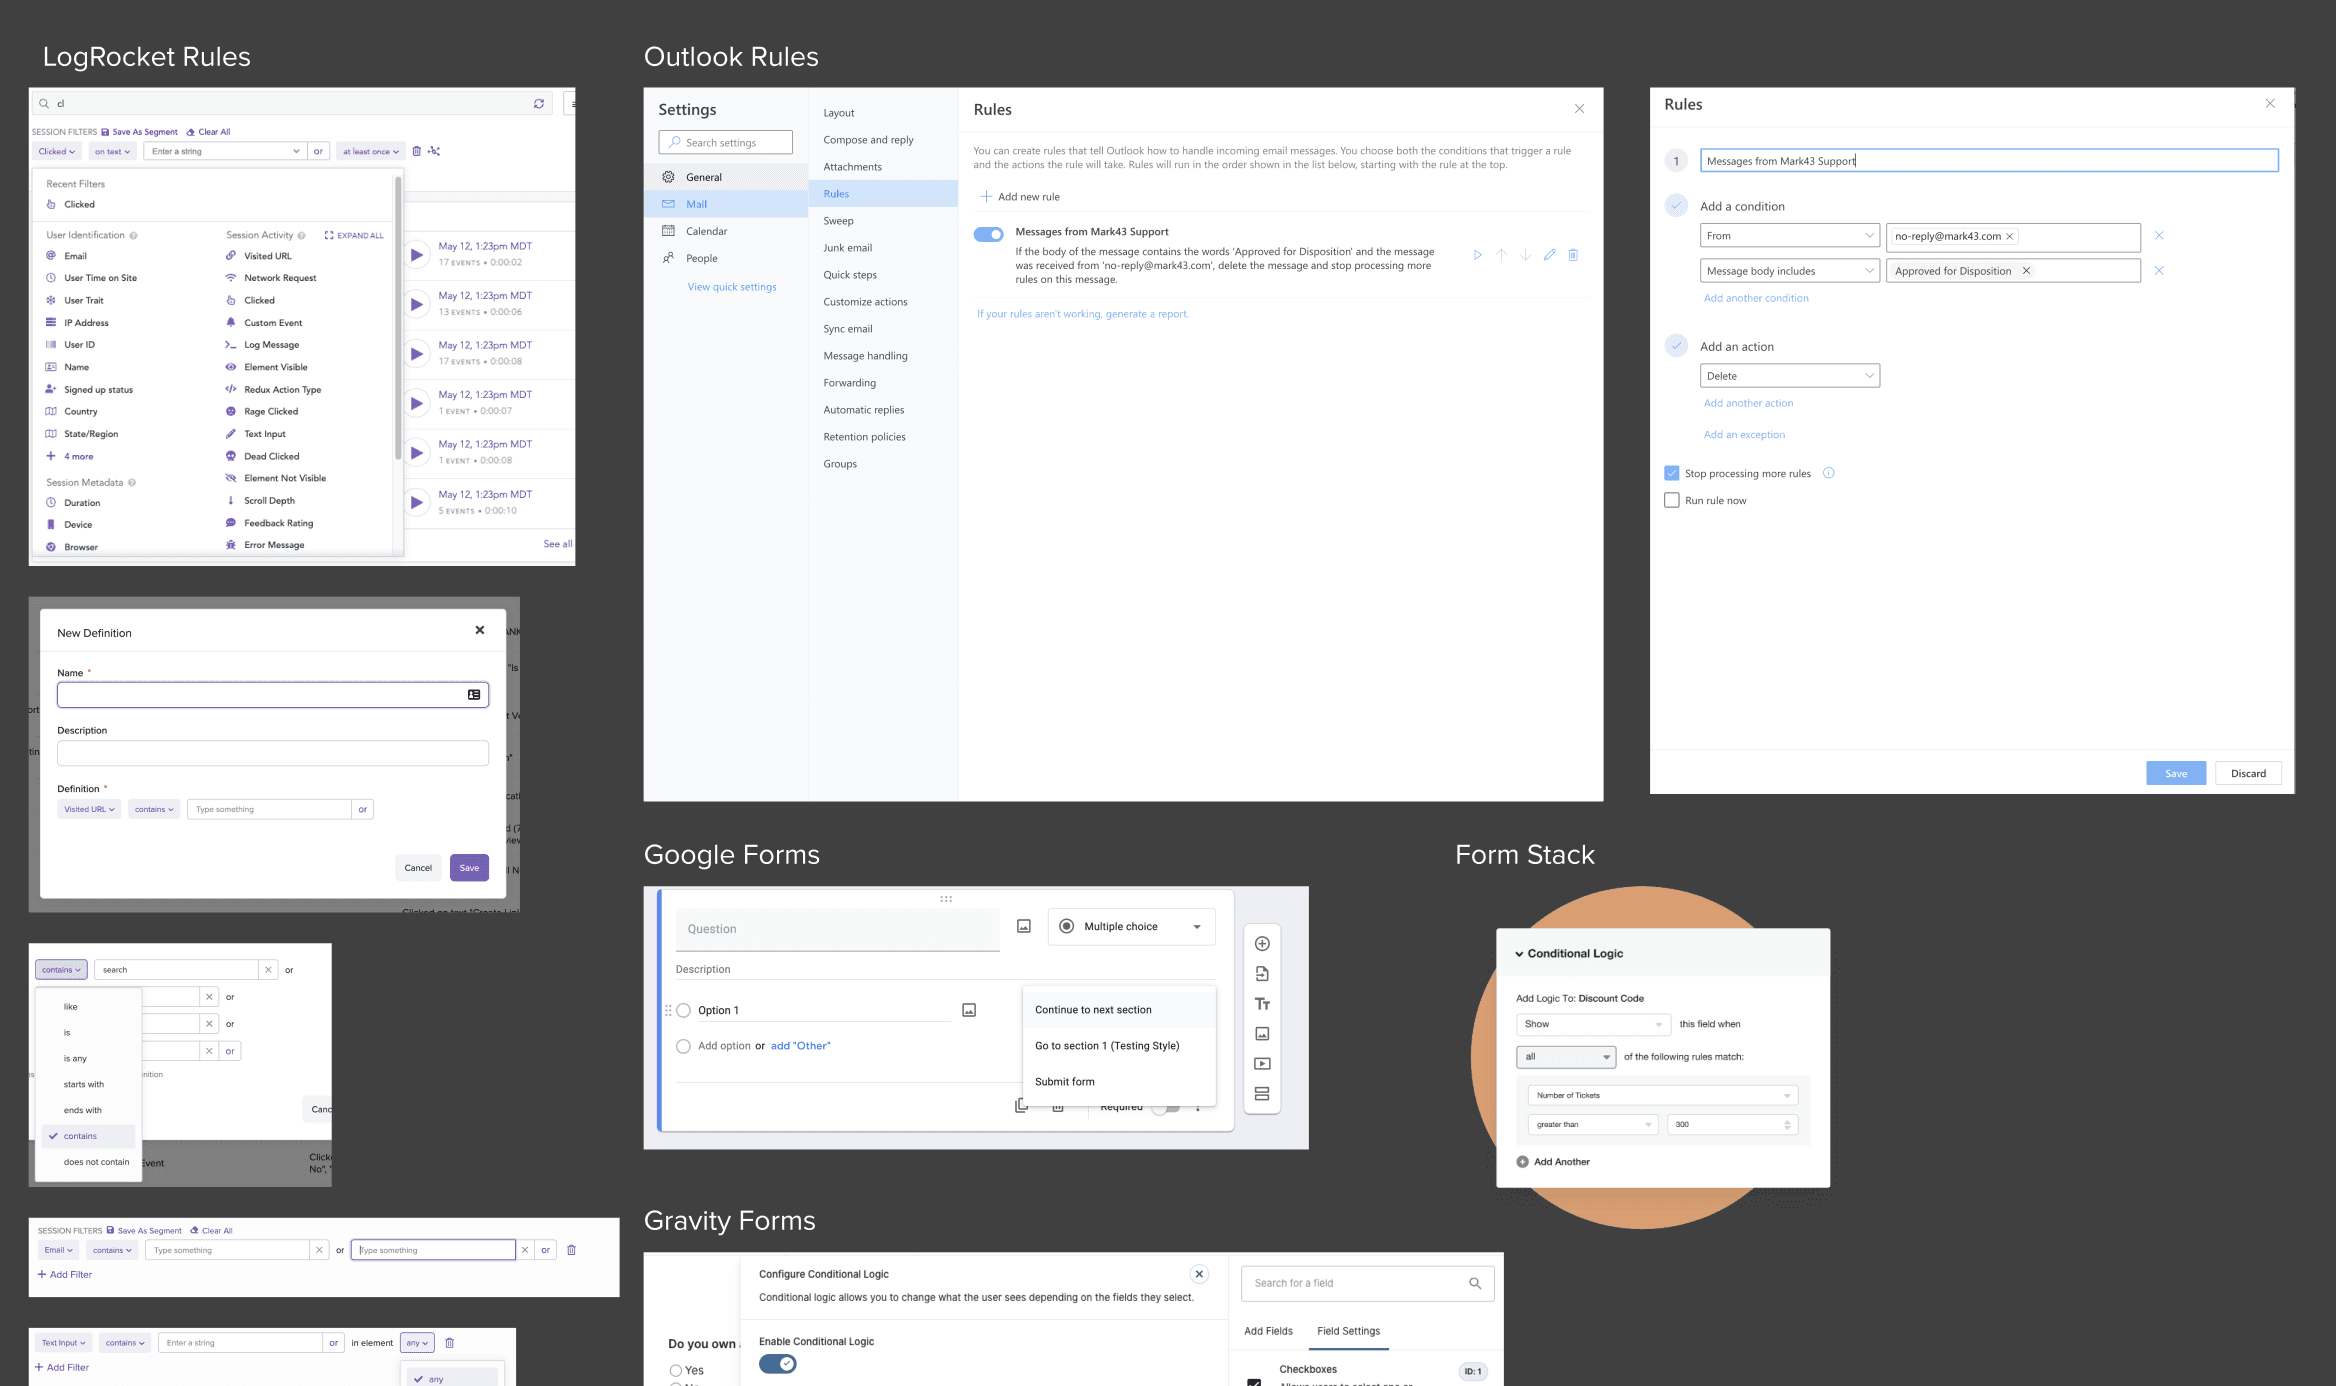This screenshot has width=2336, height=1386.
Task: Click Gravity Forms field search magnifier icon
Action: (1475, 1283)
